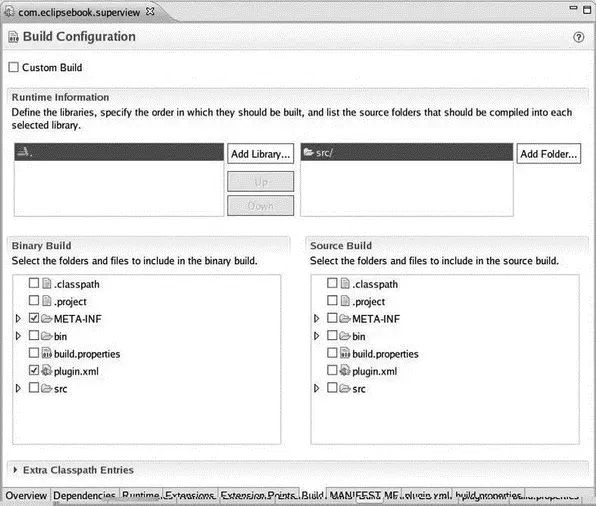Click the src/ folder icon in the folders list
The width and height of the screenshot is (596, 506).
pyautogui.click(x=308, y=152)
